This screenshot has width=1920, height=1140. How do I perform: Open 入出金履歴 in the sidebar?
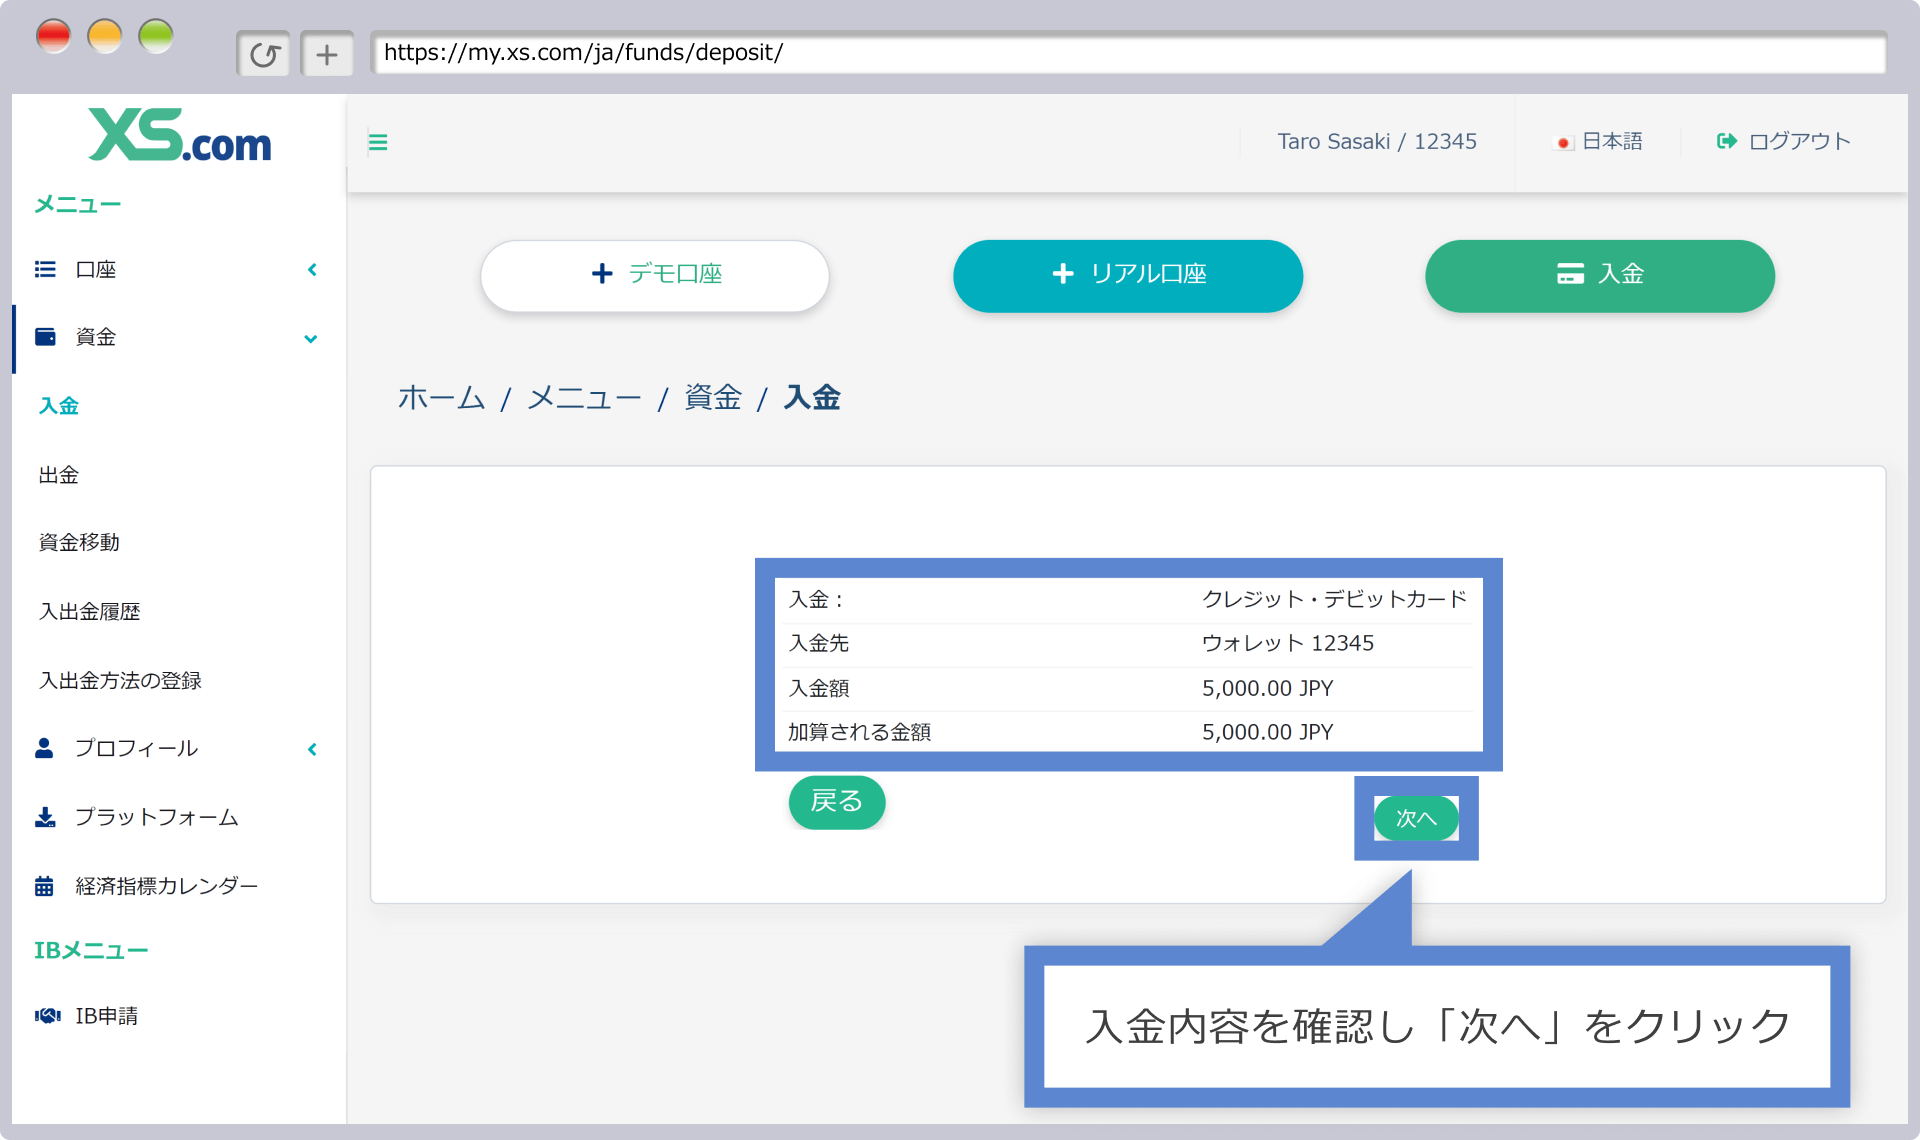click(89, 611)
